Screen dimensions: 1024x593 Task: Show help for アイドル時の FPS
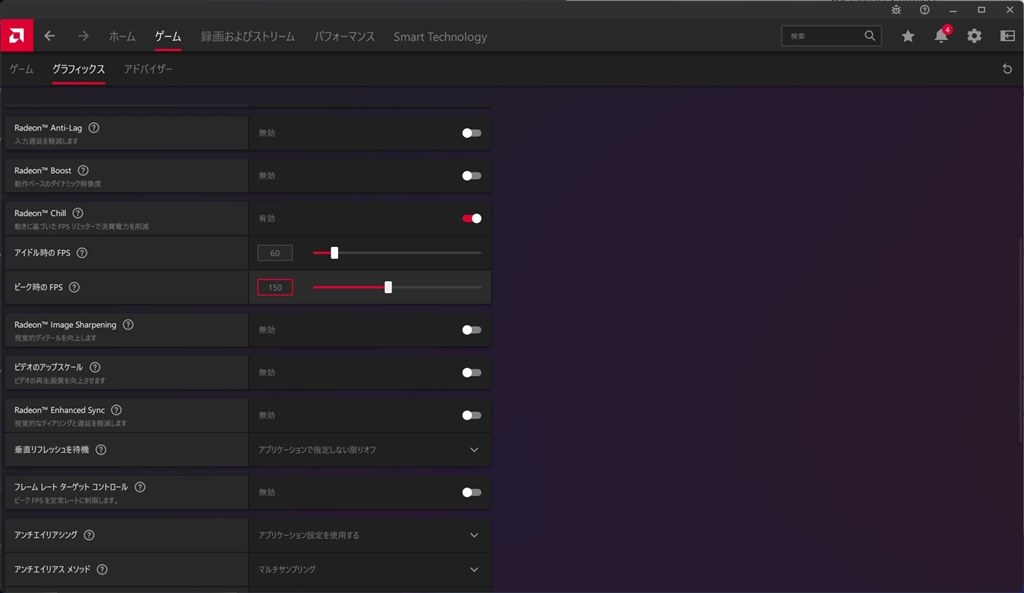point(82,253)
